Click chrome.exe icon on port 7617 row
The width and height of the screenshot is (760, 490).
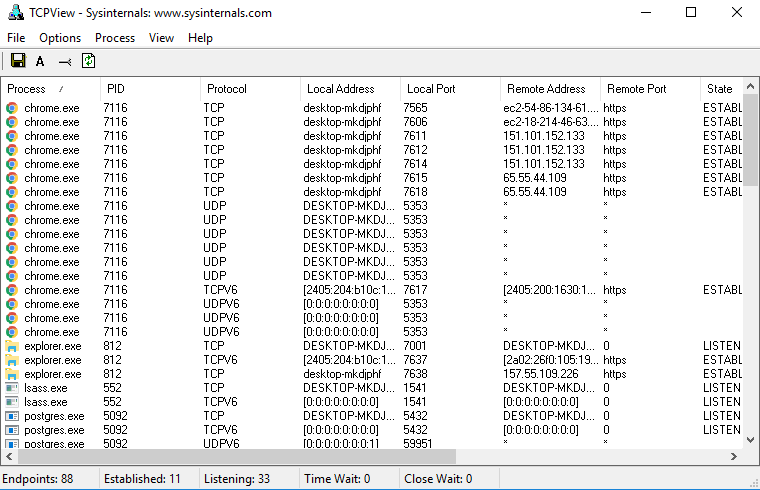point(12,290)
